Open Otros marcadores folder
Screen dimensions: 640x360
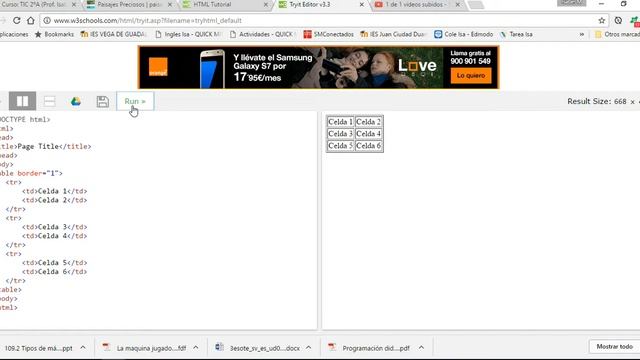pos(617,34)
